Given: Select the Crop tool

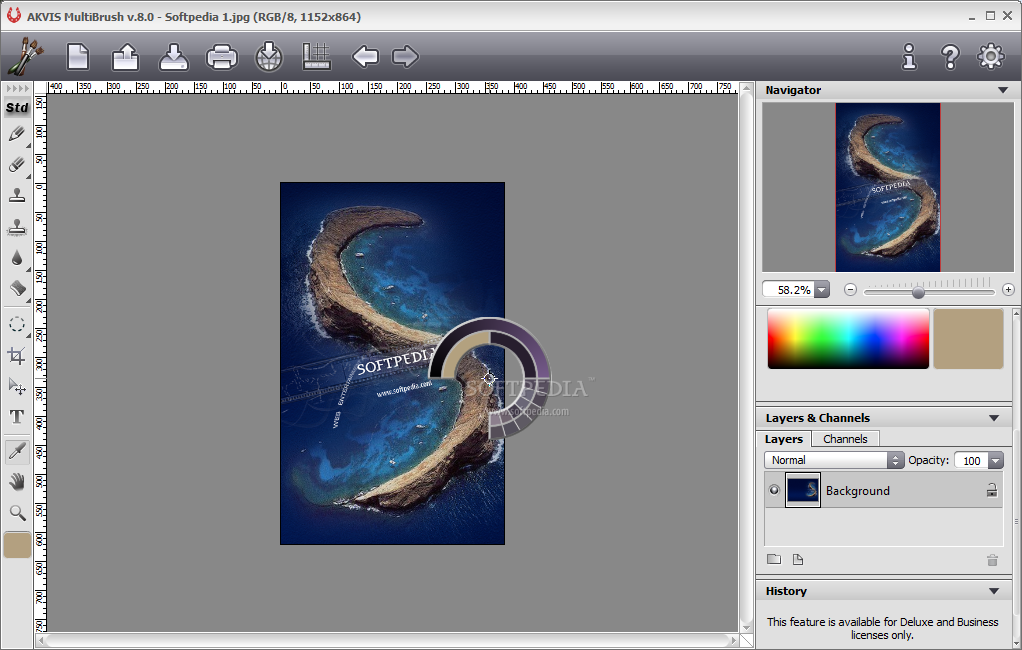Looking at the screenshot, I should (17, 355).
